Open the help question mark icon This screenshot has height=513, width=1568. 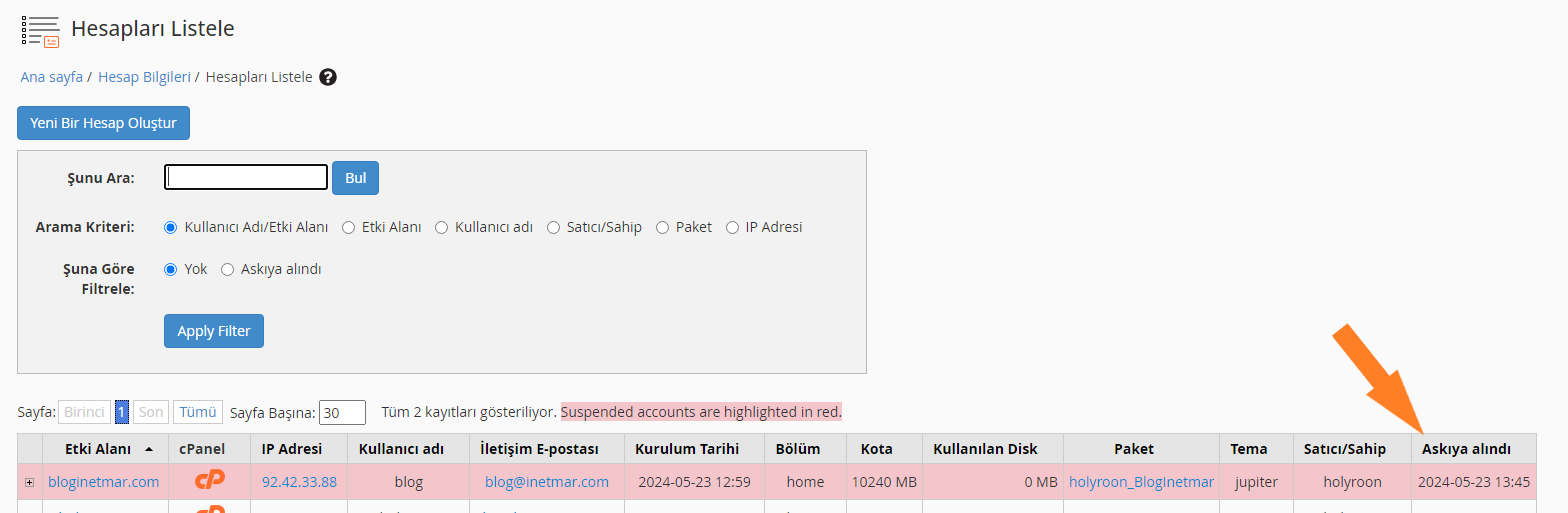coord(328,77)
